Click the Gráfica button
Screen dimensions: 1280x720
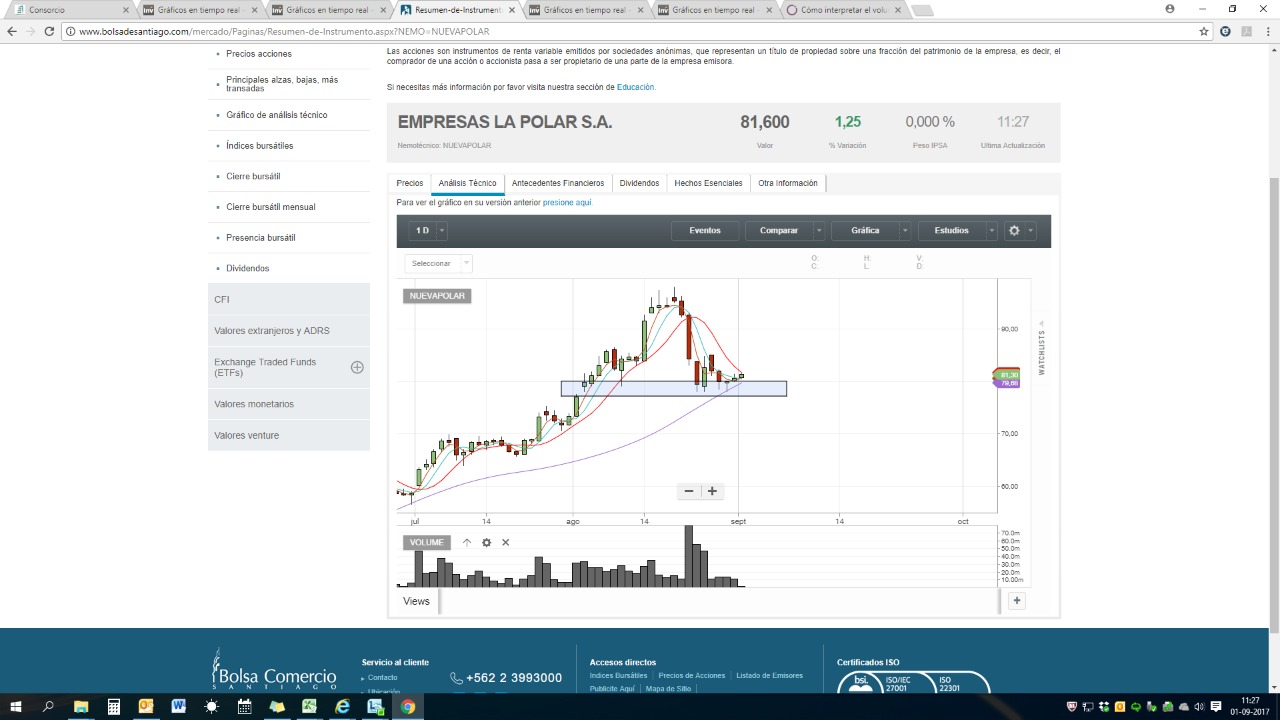point(866,231)
